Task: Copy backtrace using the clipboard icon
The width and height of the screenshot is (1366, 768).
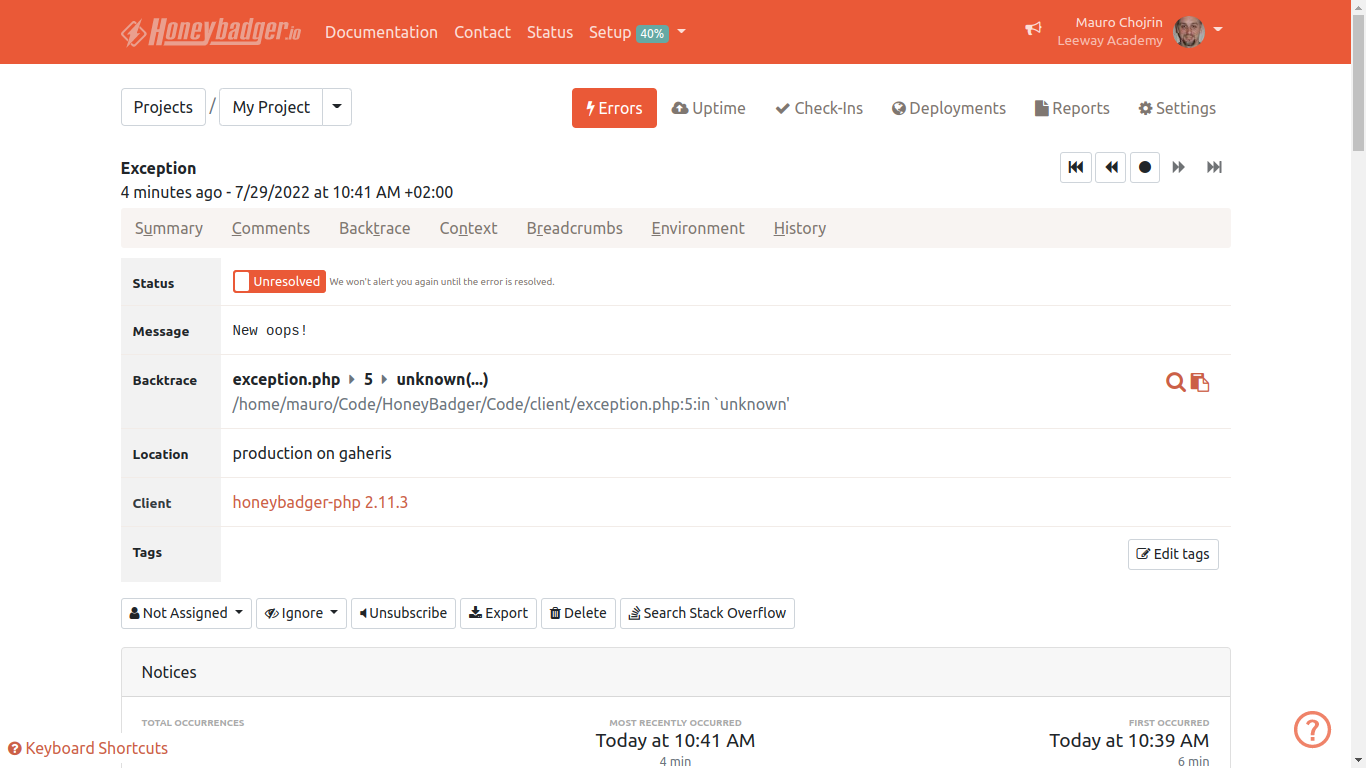Action: 1200,382
